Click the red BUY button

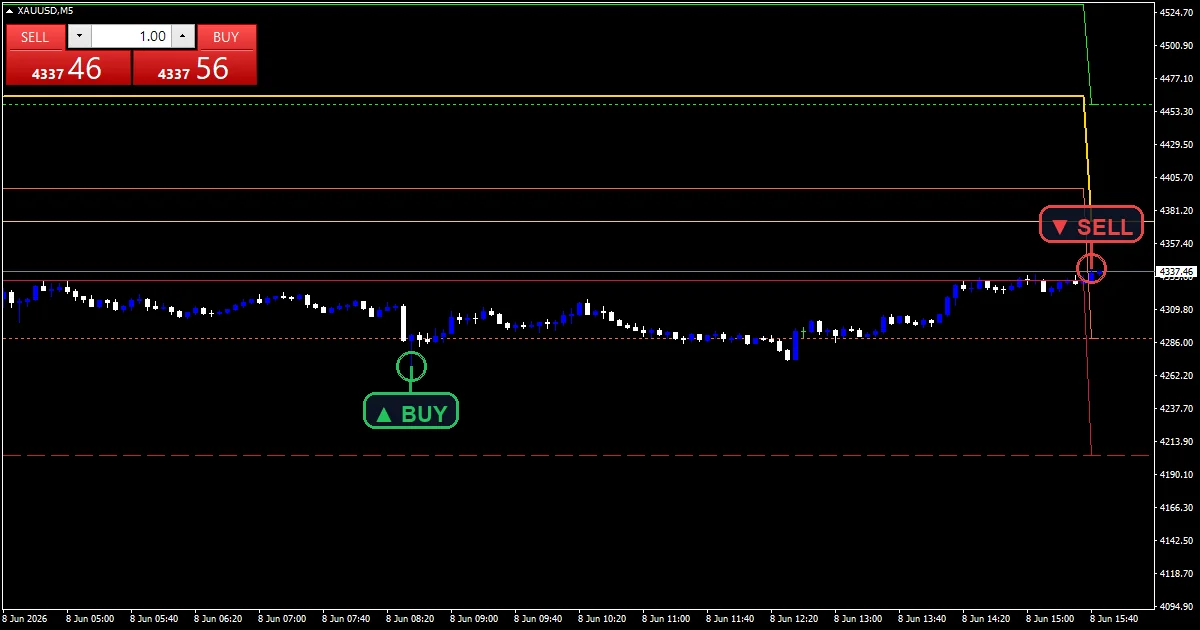(x=226, y=37)
